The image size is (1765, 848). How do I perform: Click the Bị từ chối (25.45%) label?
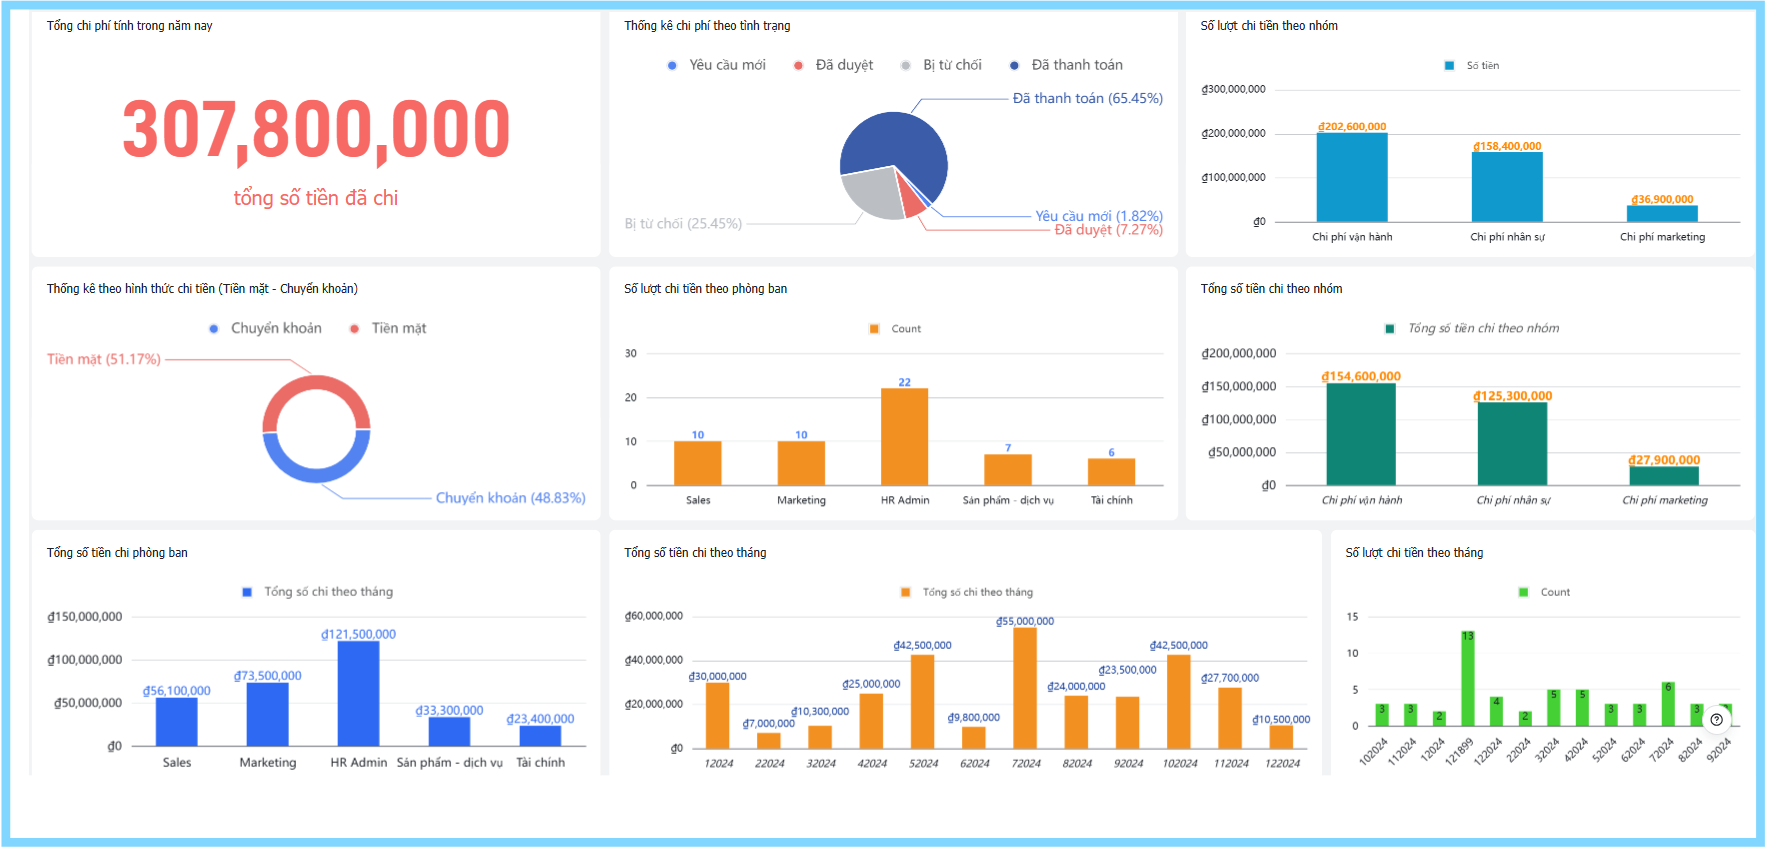coord(683,223)
